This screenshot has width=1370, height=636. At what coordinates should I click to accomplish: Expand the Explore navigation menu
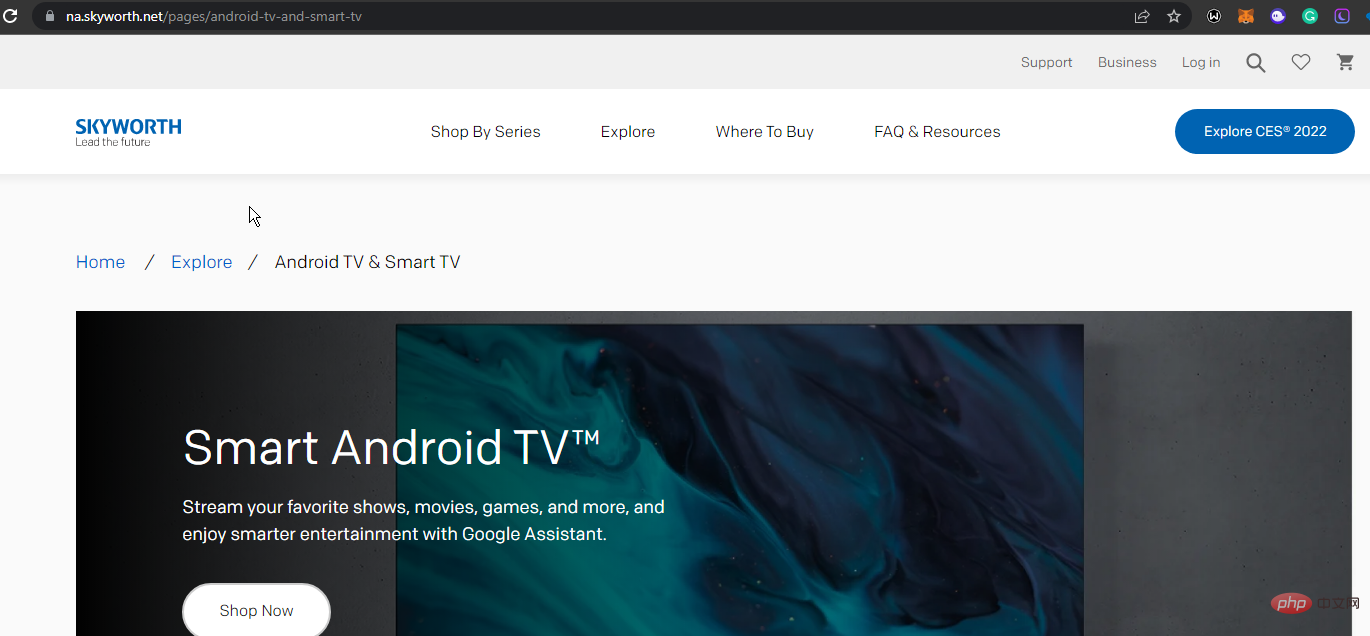[628, 132]
